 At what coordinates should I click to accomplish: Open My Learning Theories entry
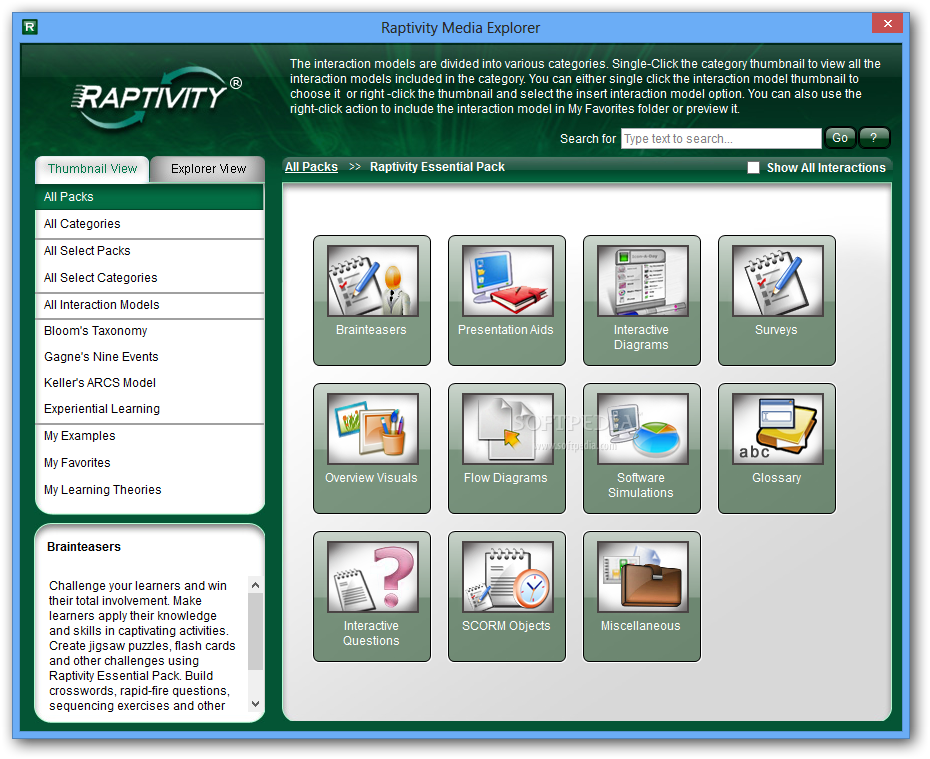[x=149, y=490]
